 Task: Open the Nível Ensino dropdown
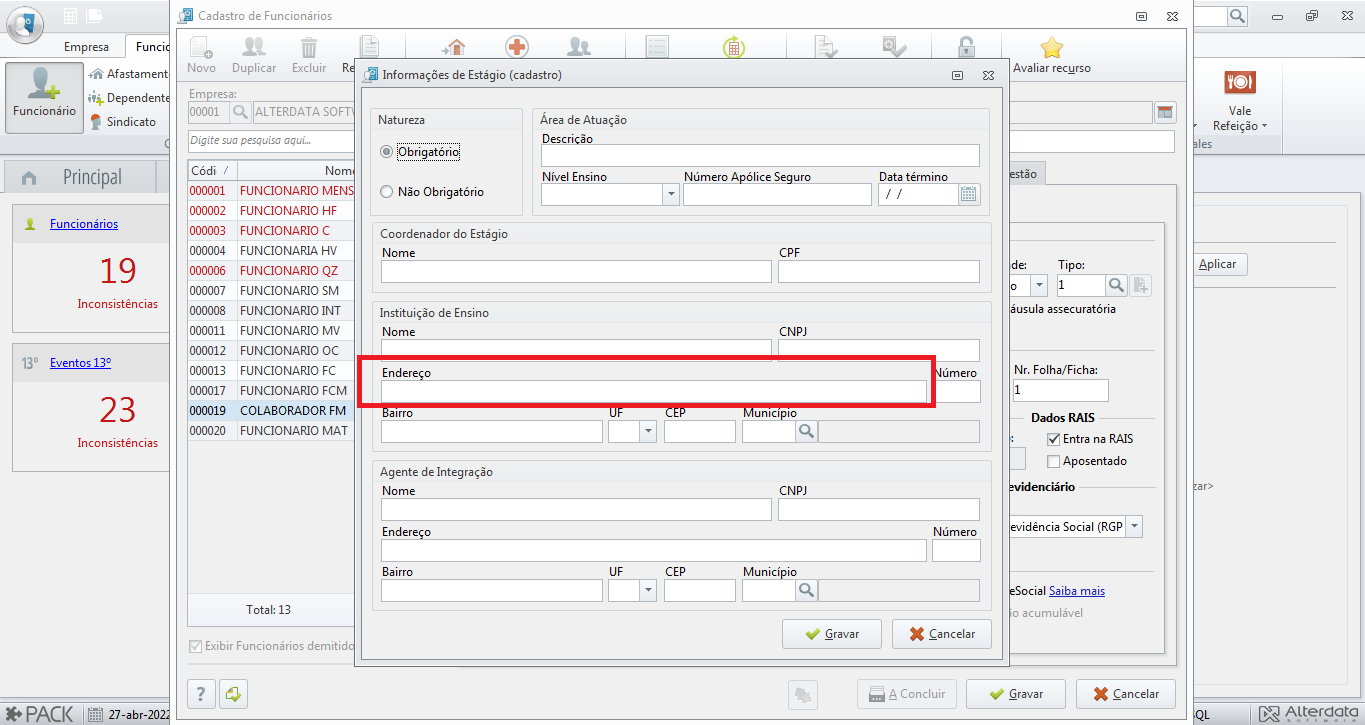pyautogui.click(x=671, y=194)
